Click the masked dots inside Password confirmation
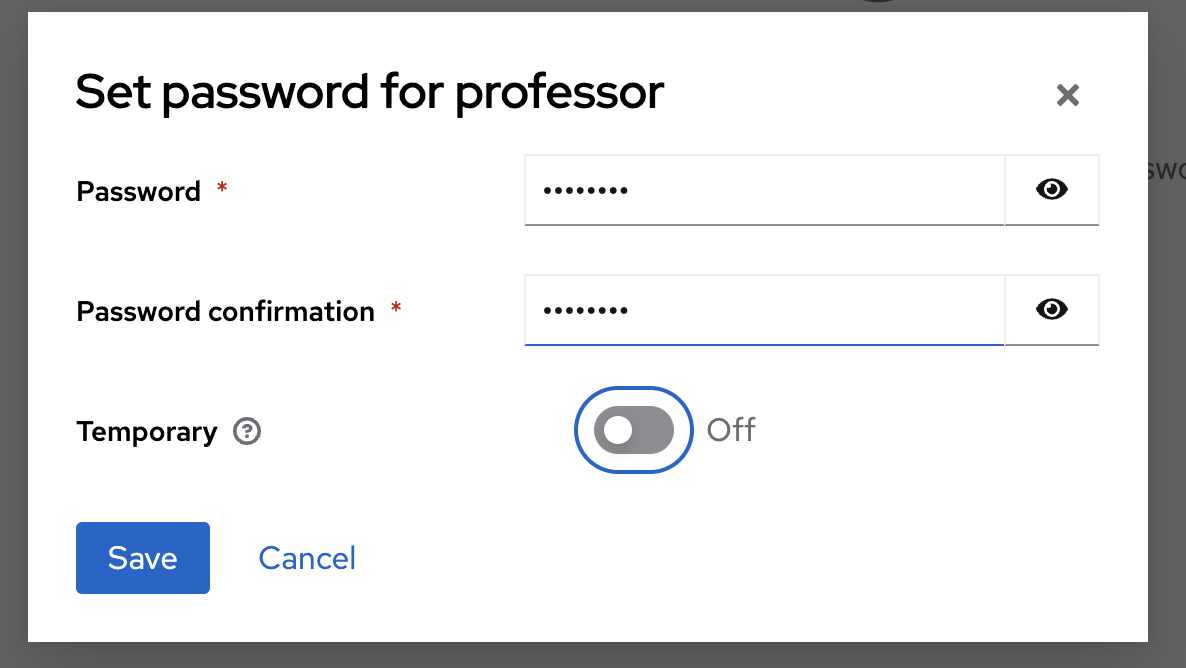1186x668 pixels. tap(585, 310)
